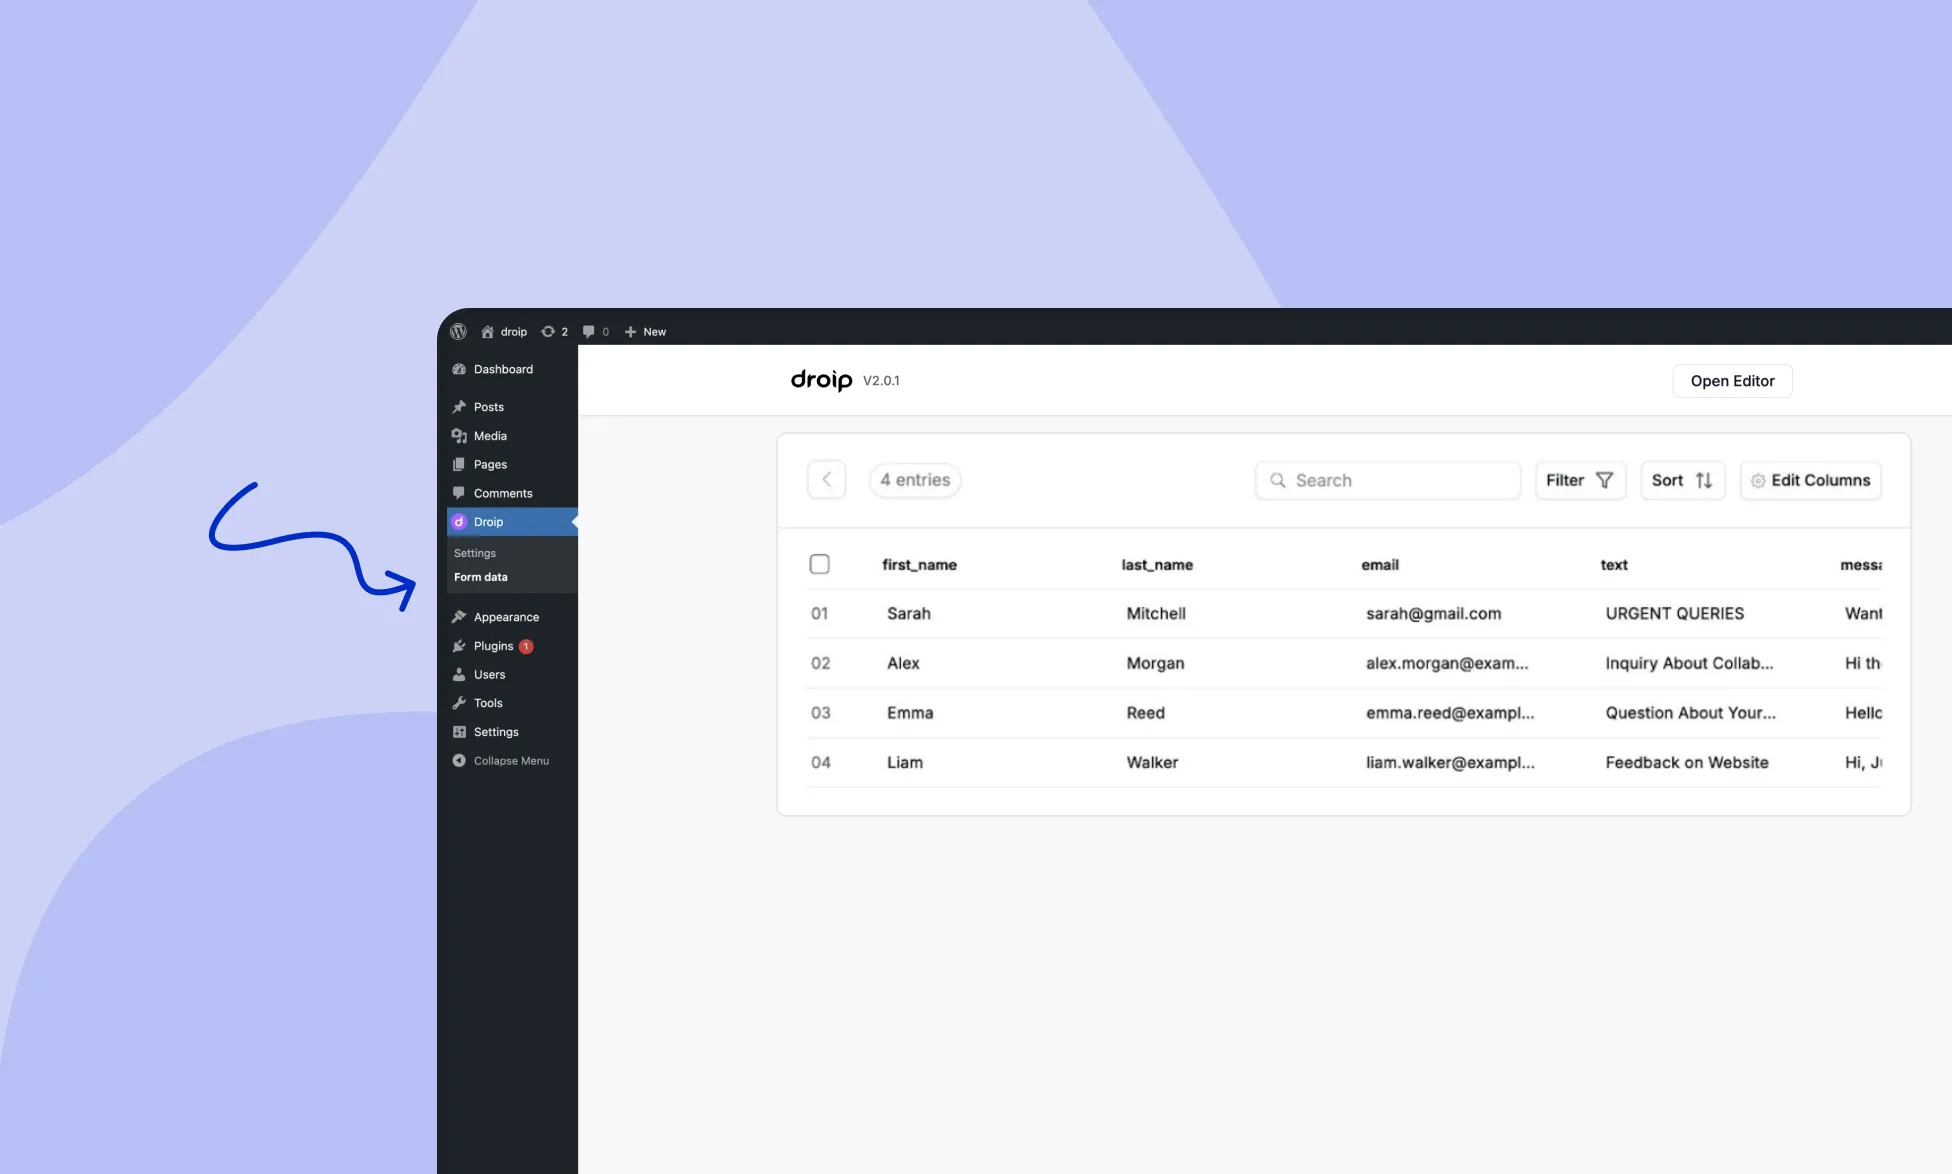Open Form data submenu
1952x1174 pixels.
(481, 577)
